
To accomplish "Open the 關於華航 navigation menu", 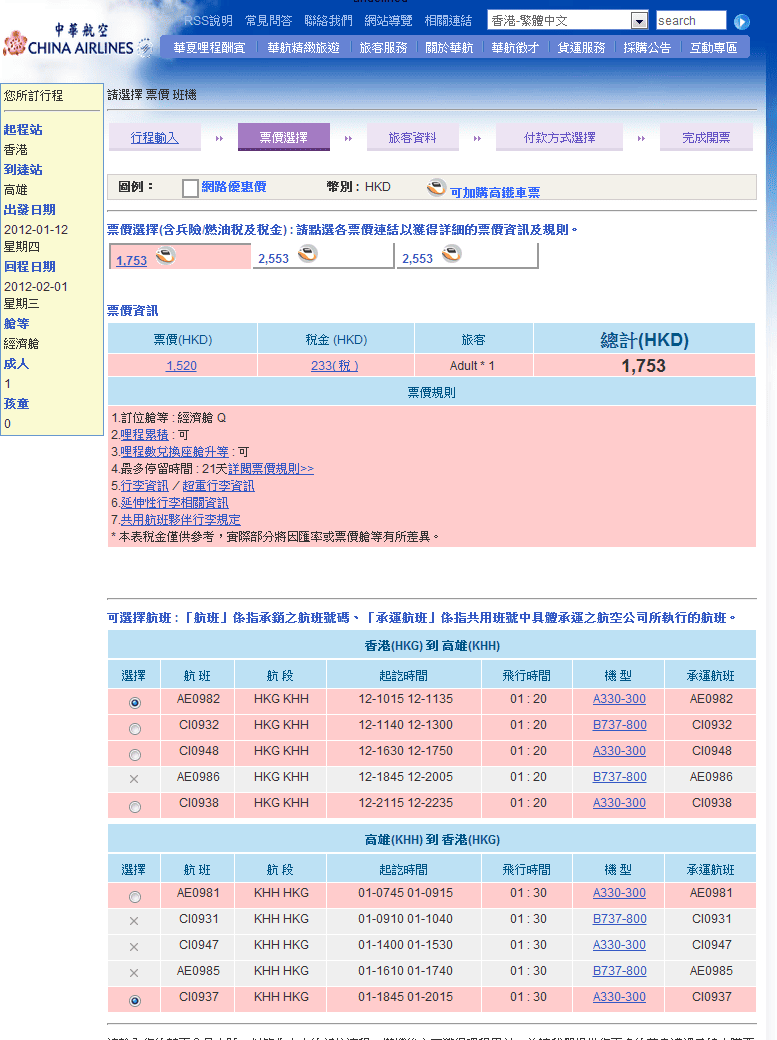I will coord(449,48).
